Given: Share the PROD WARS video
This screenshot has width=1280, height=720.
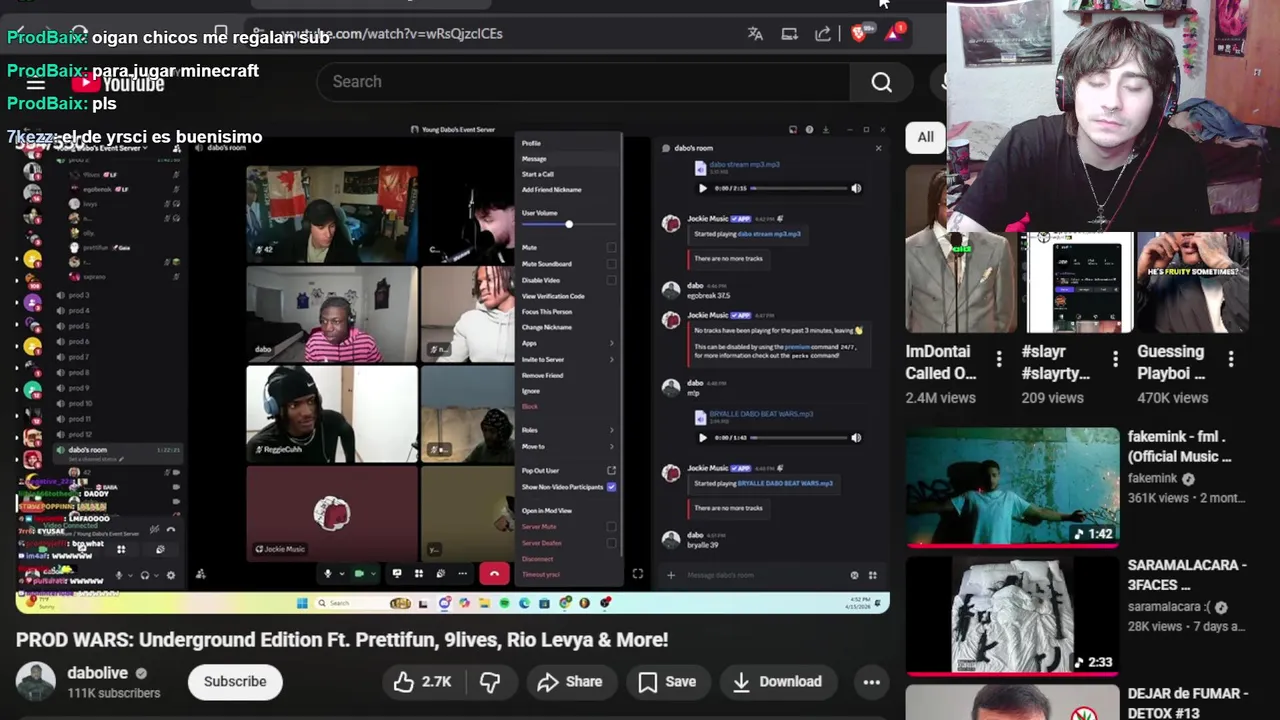Looking at the screenshot, I should pos(569,682).
